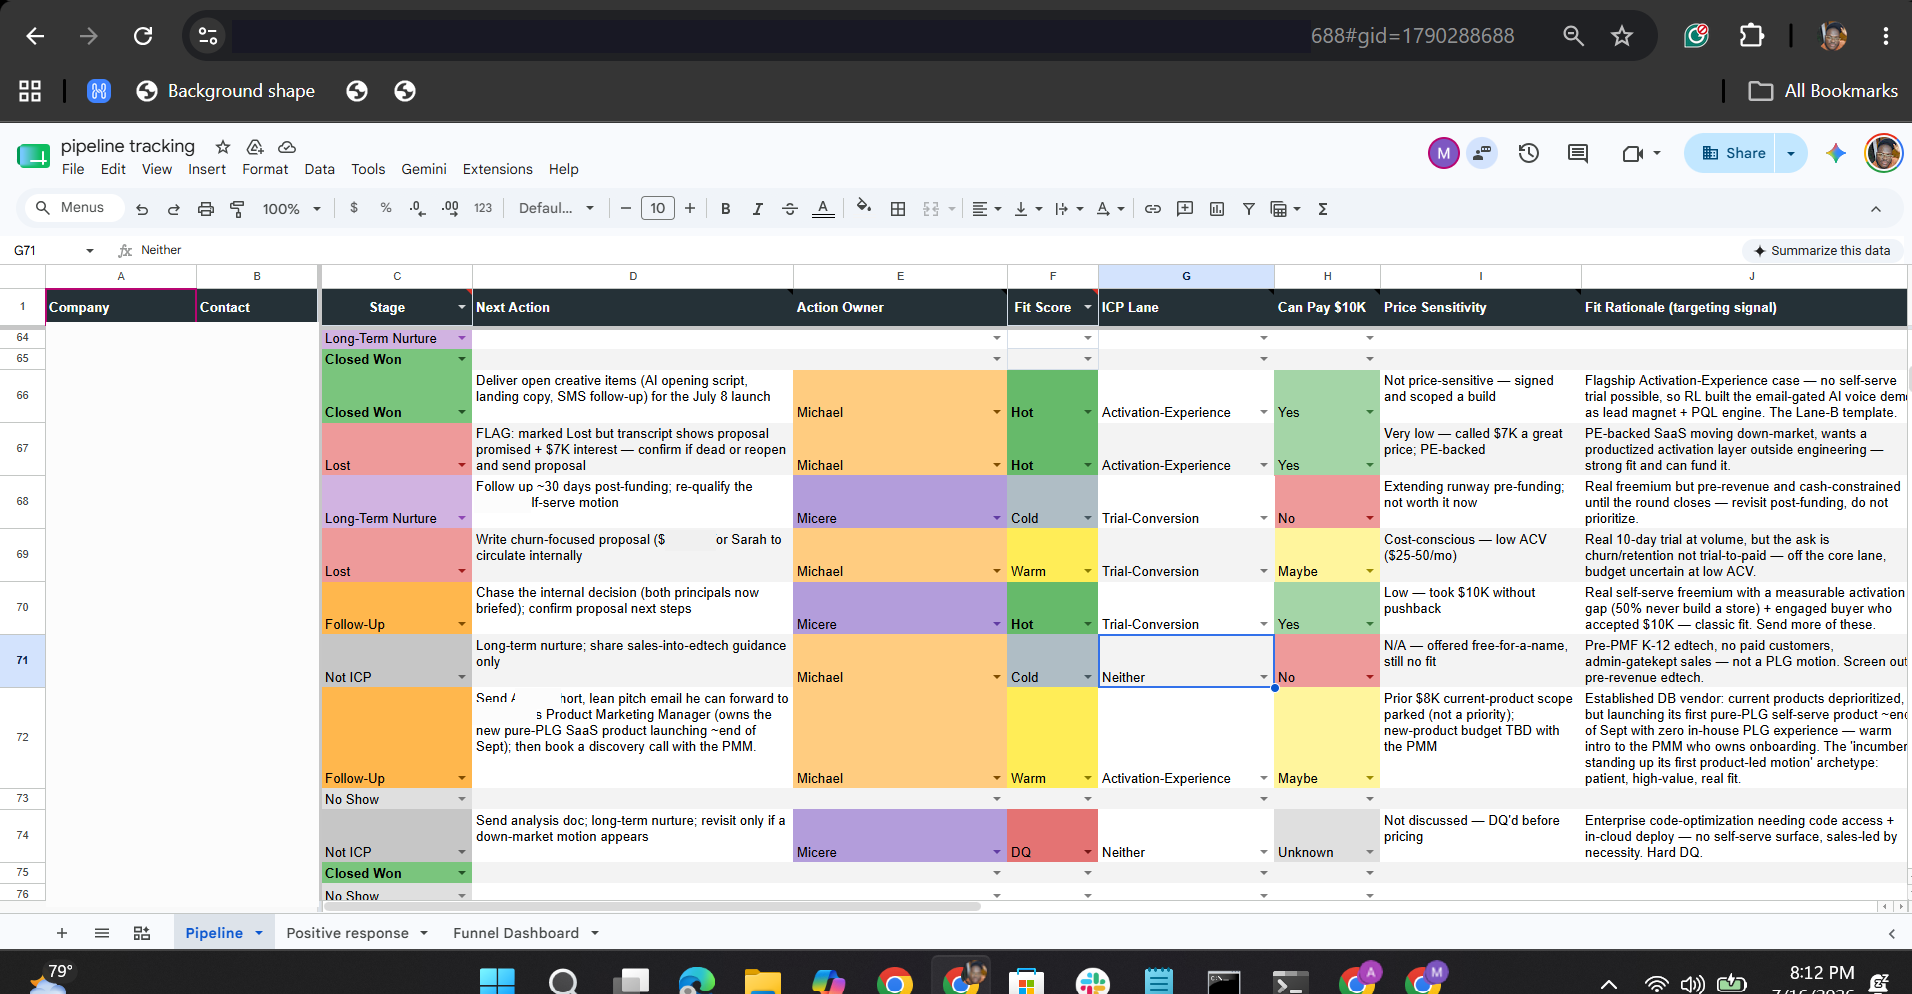The image size is (1912, 994).
Task: Click the Undo icon in toolbar
Action: pyautogui.click(x=142, y=209)
